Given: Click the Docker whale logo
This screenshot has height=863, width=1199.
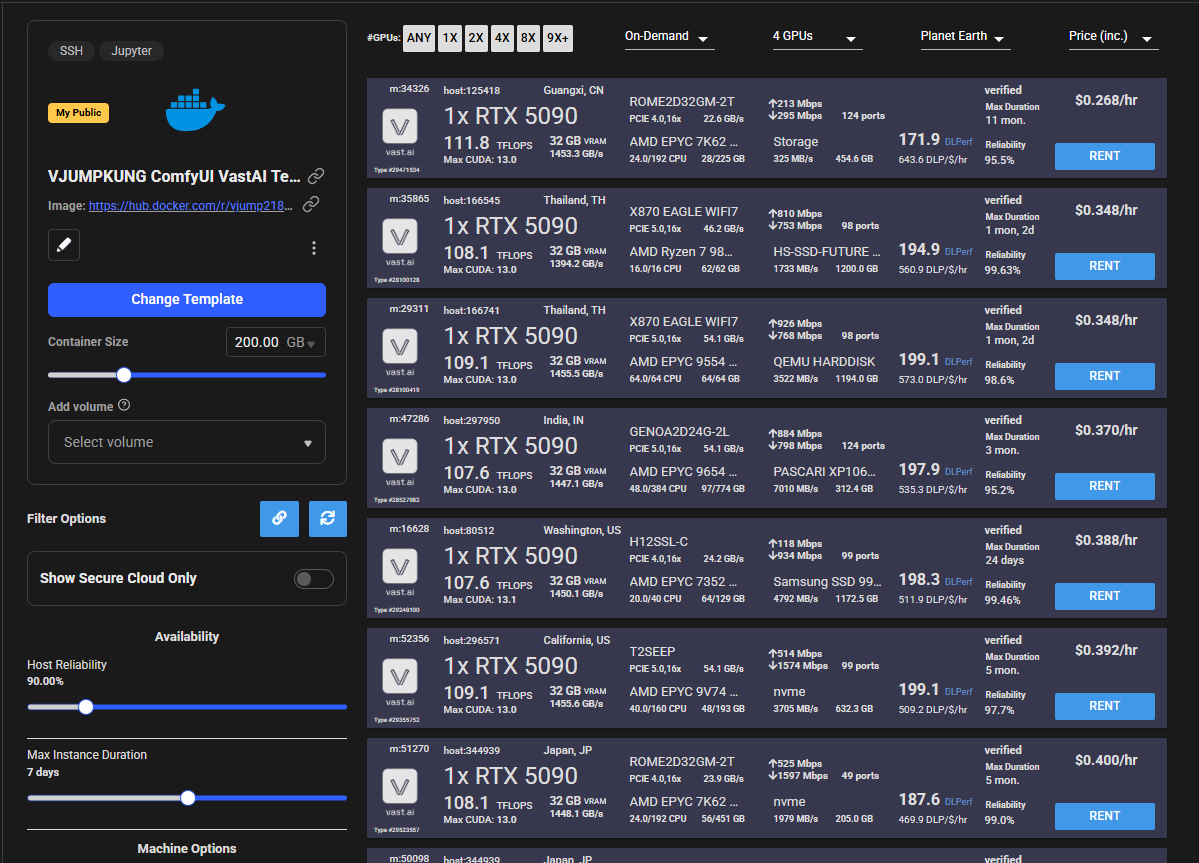Looking at the screenshot, I should pyautogui.click(x=196, y=110).
